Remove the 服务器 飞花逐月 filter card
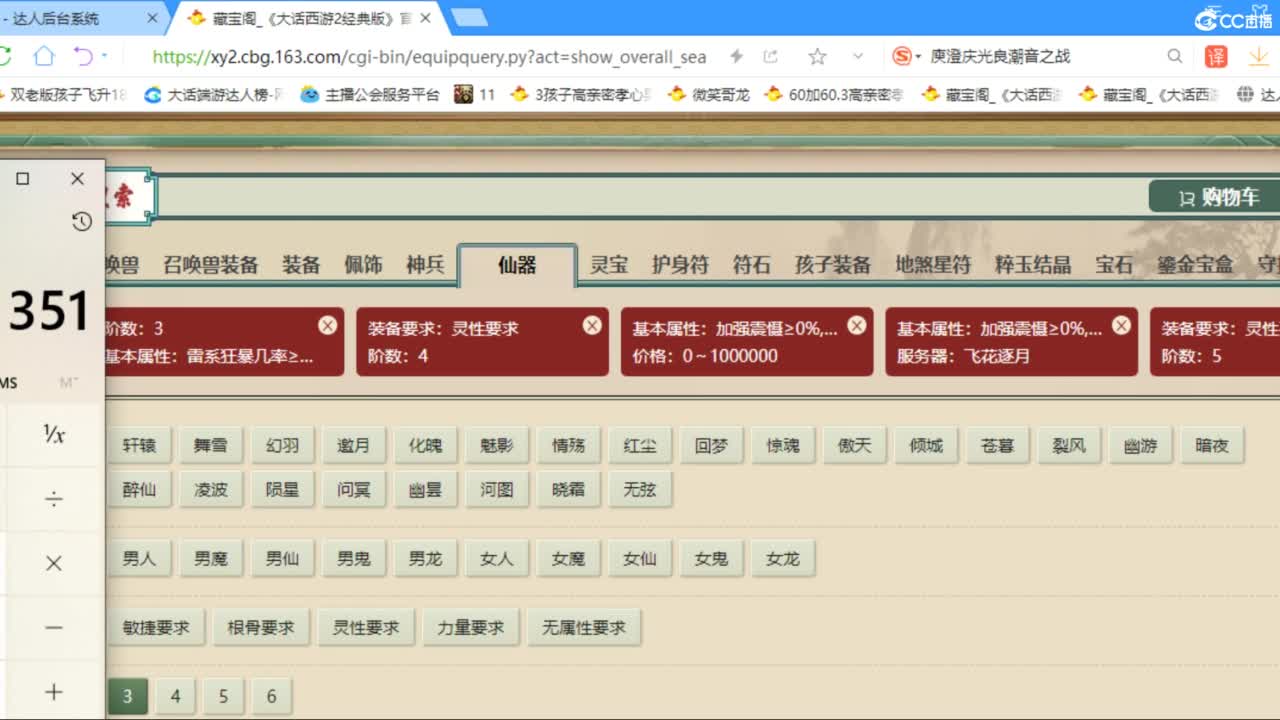Screen dimensions: 1280x720 1121,326
